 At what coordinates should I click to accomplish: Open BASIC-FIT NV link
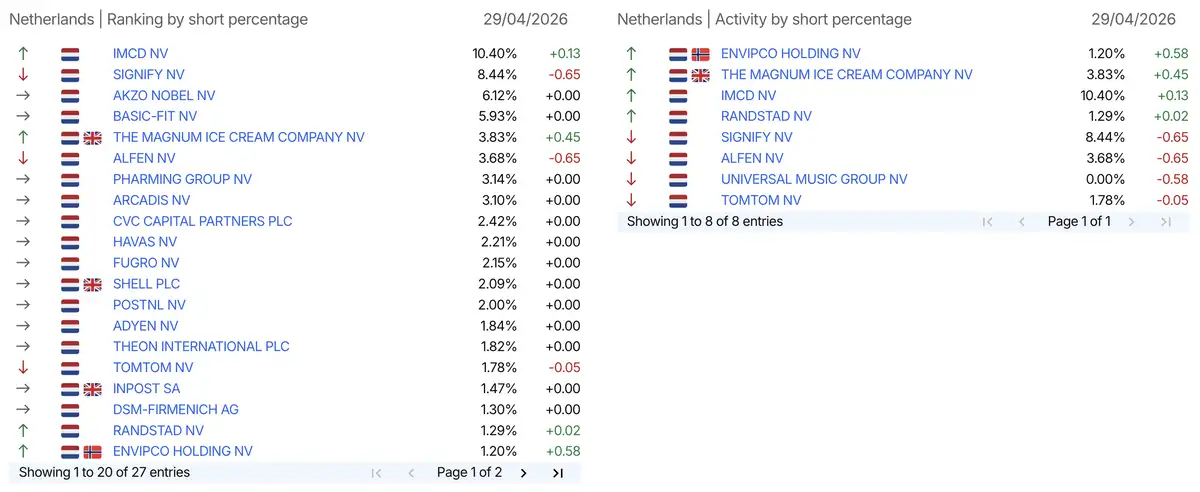(x=155, y=117)
